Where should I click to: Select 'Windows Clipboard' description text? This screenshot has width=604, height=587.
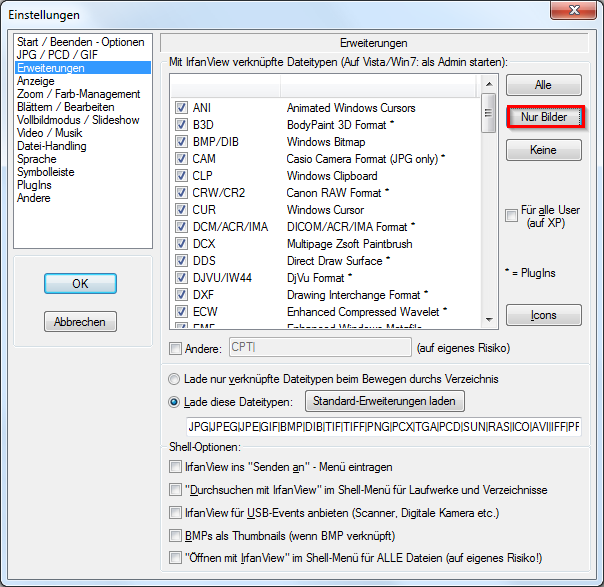(332, 176)
